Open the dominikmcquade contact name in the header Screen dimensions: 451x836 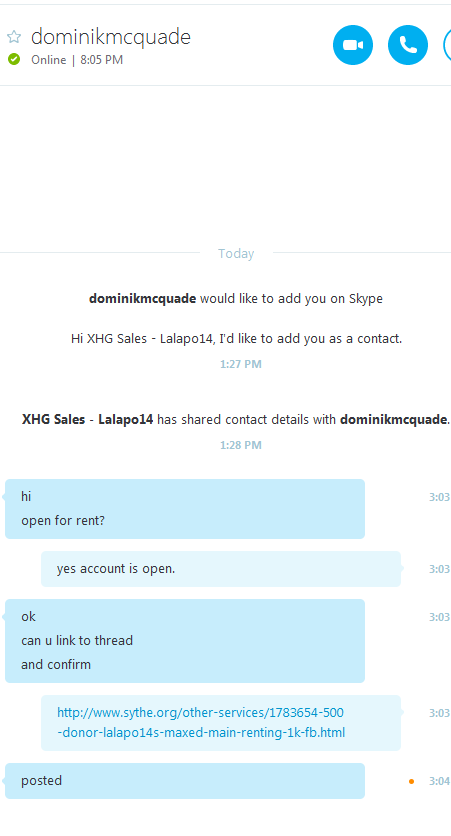pos(111,37)
